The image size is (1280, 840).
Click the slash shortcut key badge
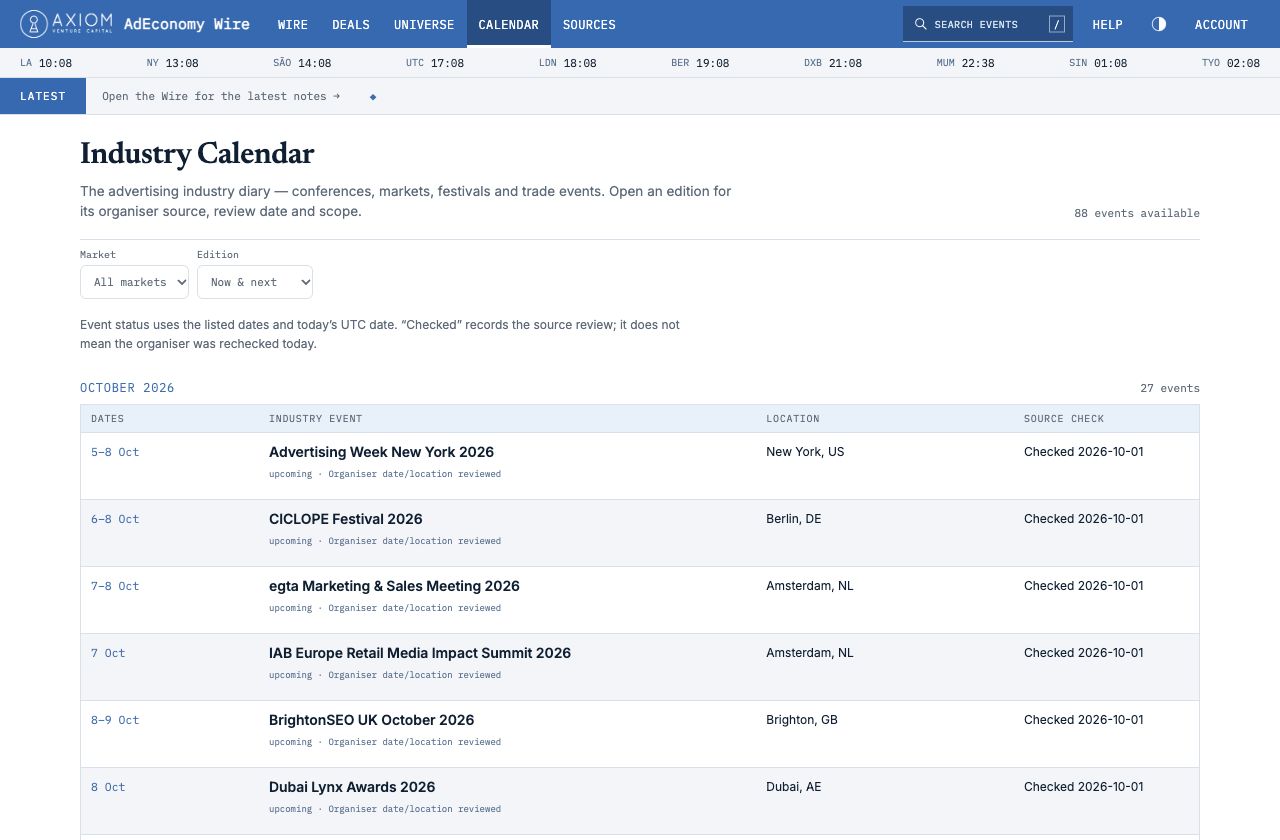pos(1056,24)
